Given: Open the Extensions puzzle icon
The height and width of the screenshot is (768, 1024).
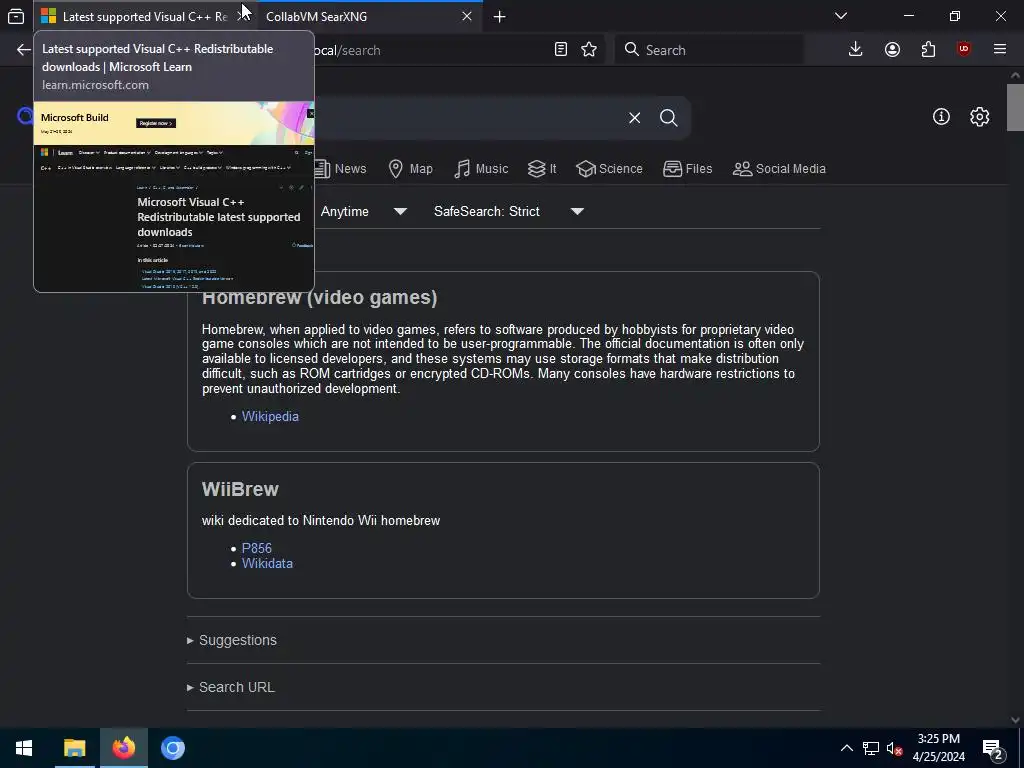Looking at the screenshot, I should [928, 50].
